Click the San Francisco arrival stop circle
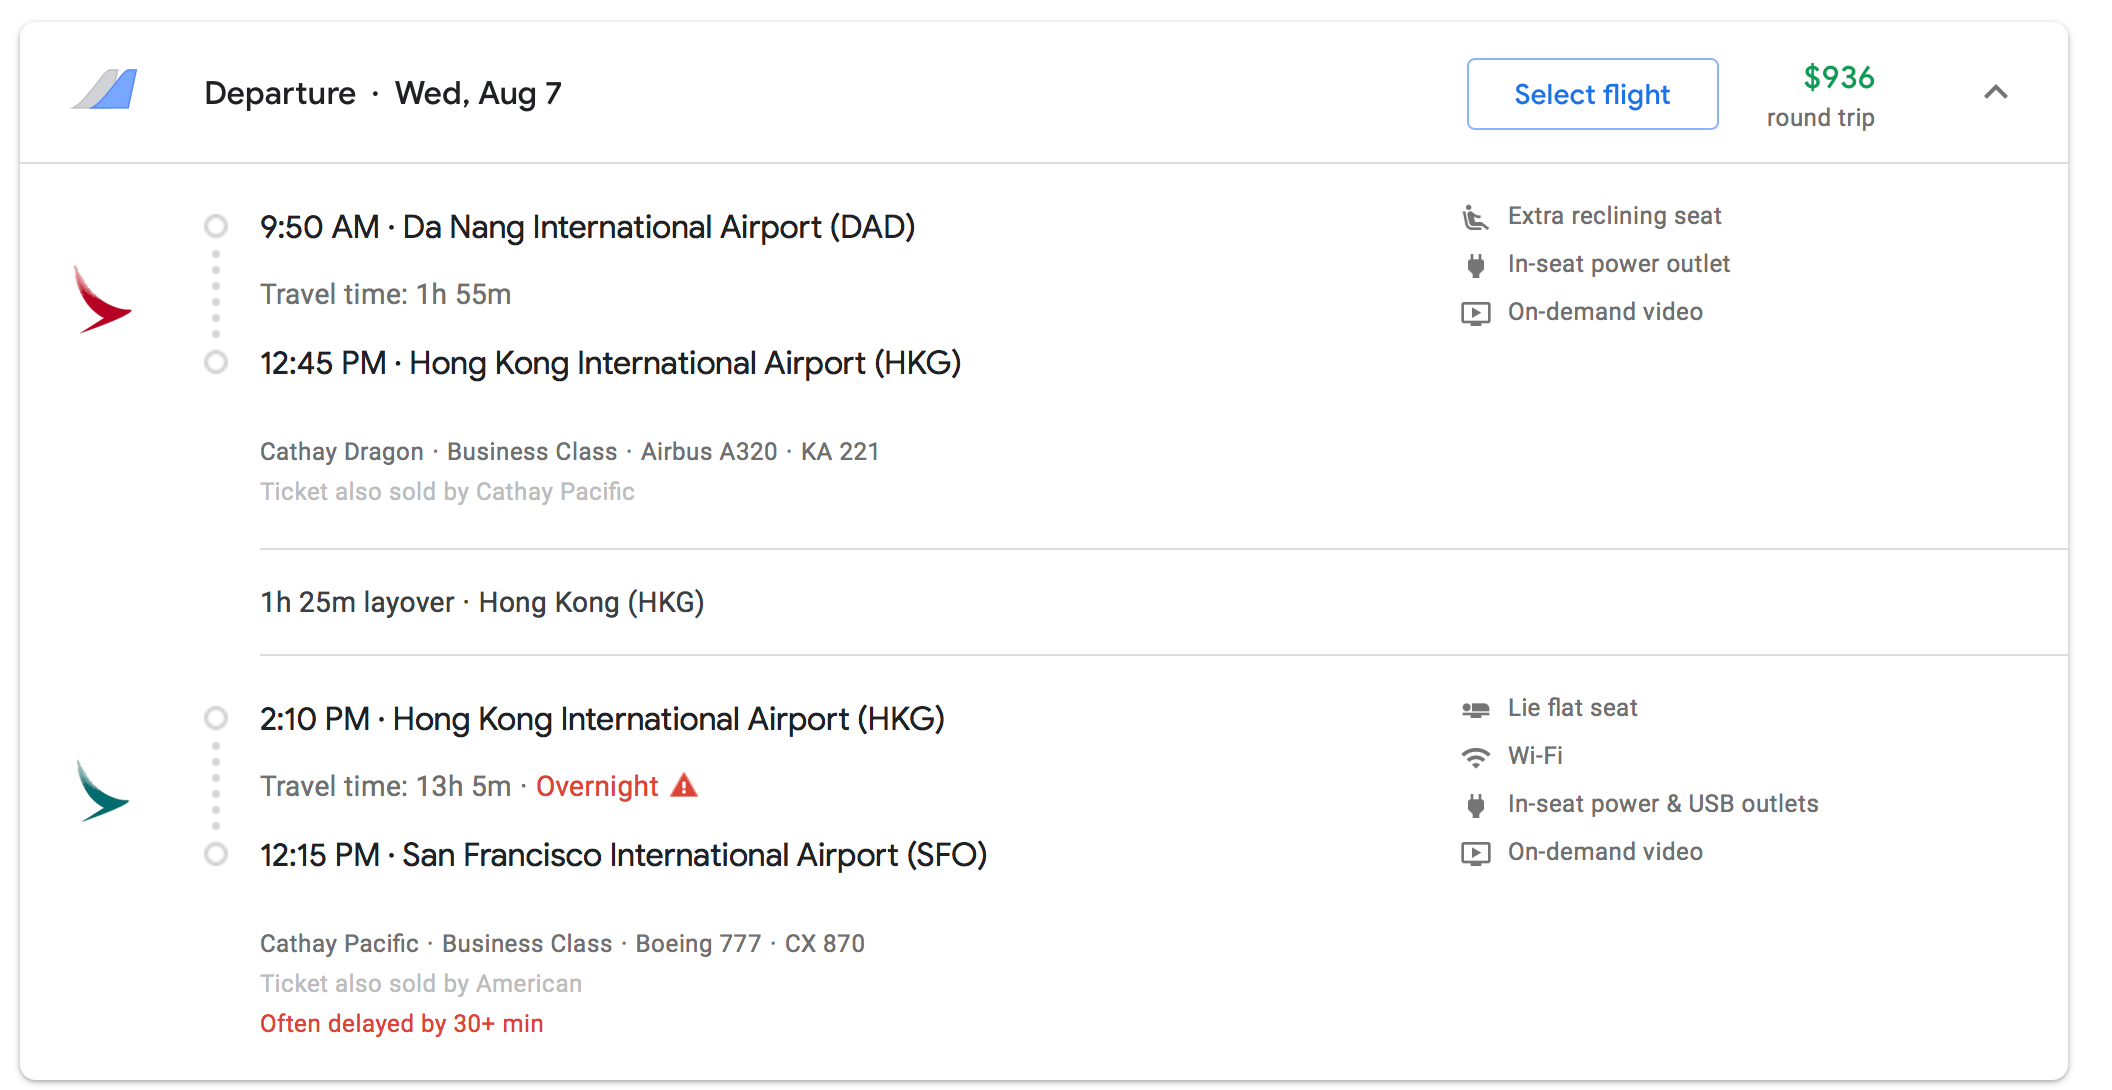Image resolution: width=2112 pixels, height=1090 pixels. [x=216, y=854]
